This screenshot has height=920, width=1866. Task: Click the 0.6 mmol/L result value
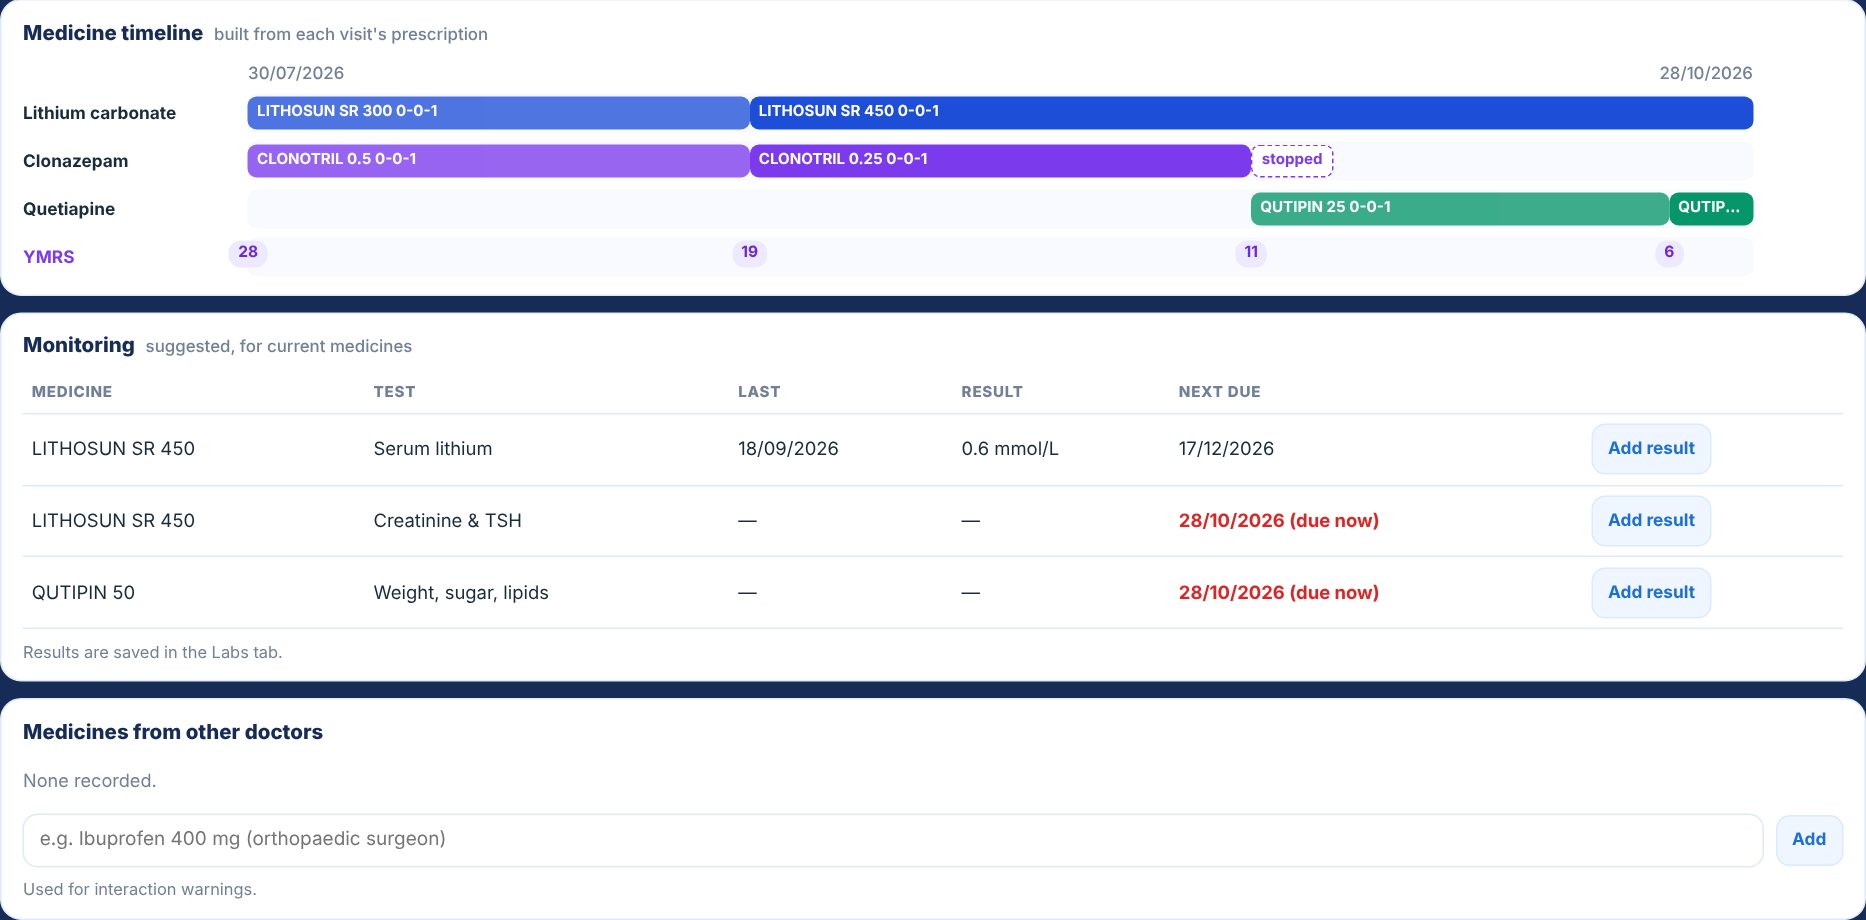[1010, 449]
